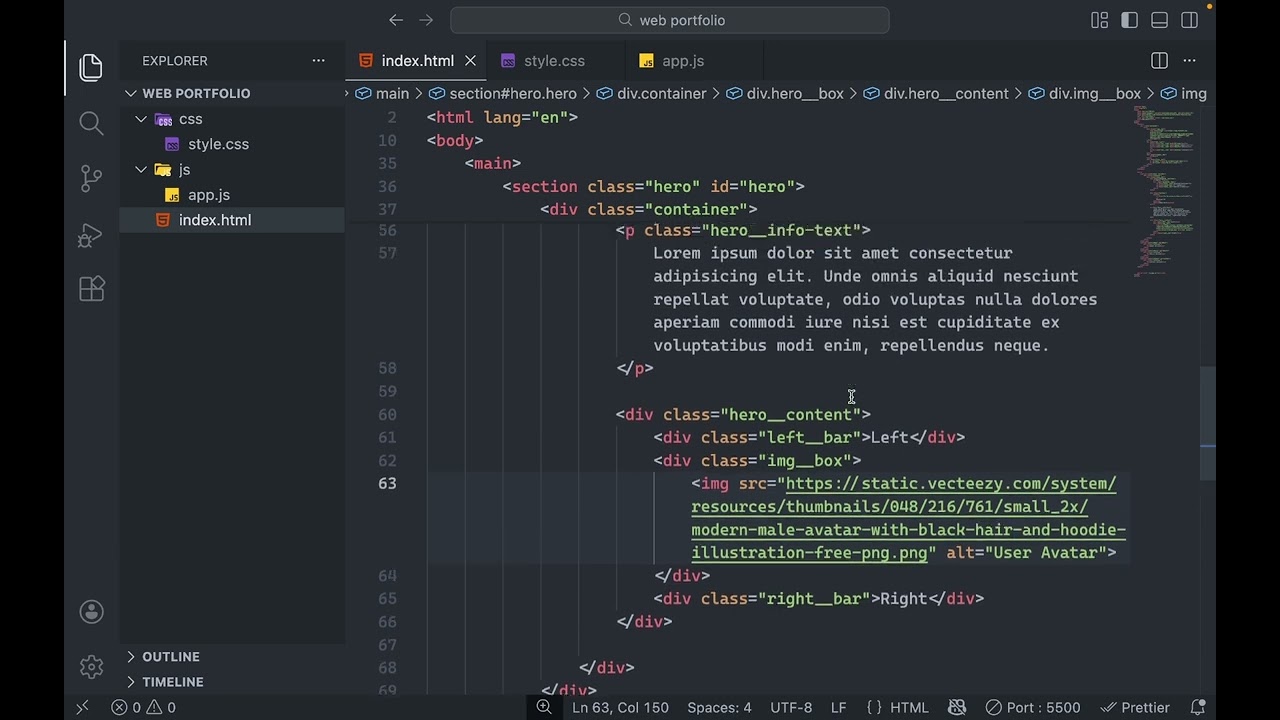Open style.css in the explorer
The image size is (1280, 720).
[x=218, y=144]
